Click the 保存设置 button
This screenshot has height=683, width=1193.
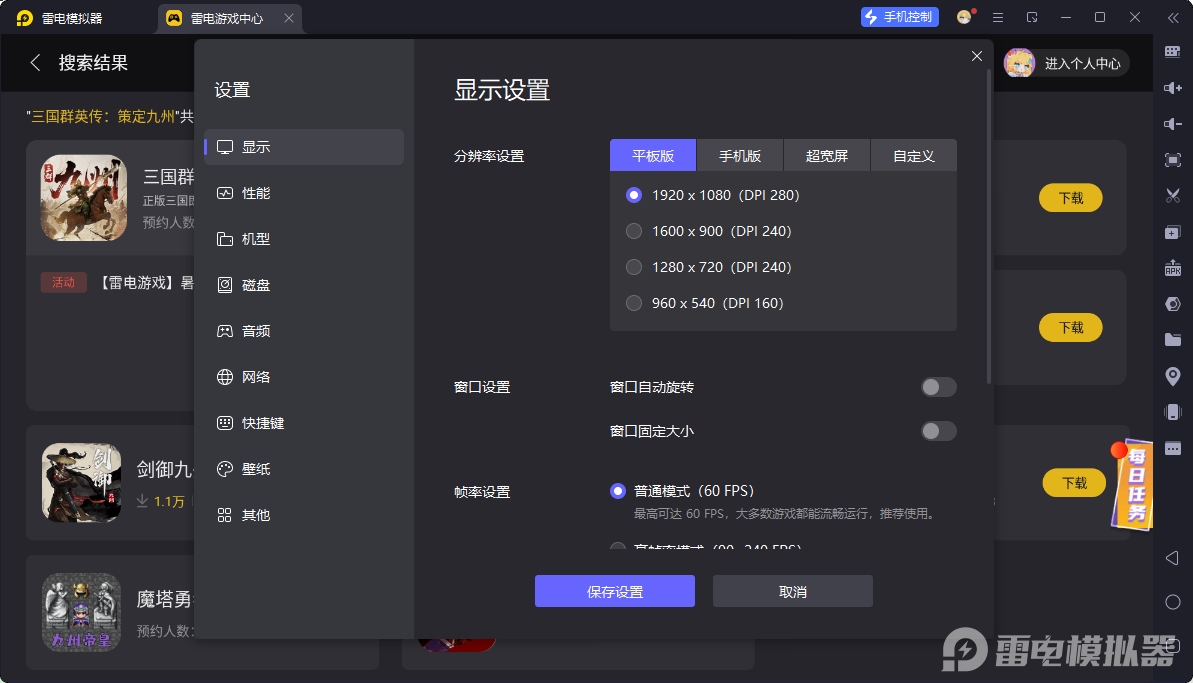pyautogui.click(x=614, y=591)
